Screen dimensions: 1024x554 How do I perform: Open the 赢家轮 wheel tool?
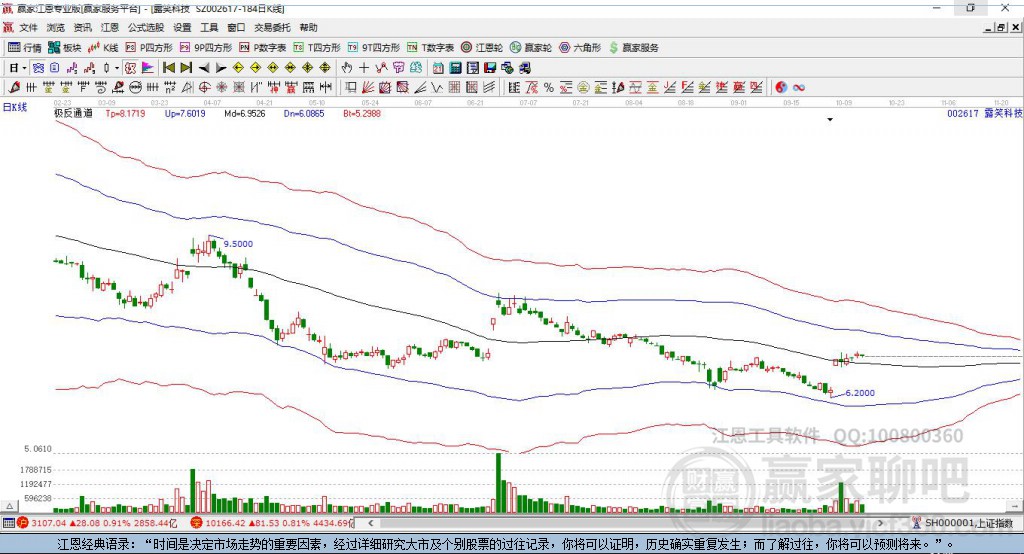(x=531, y=48)
